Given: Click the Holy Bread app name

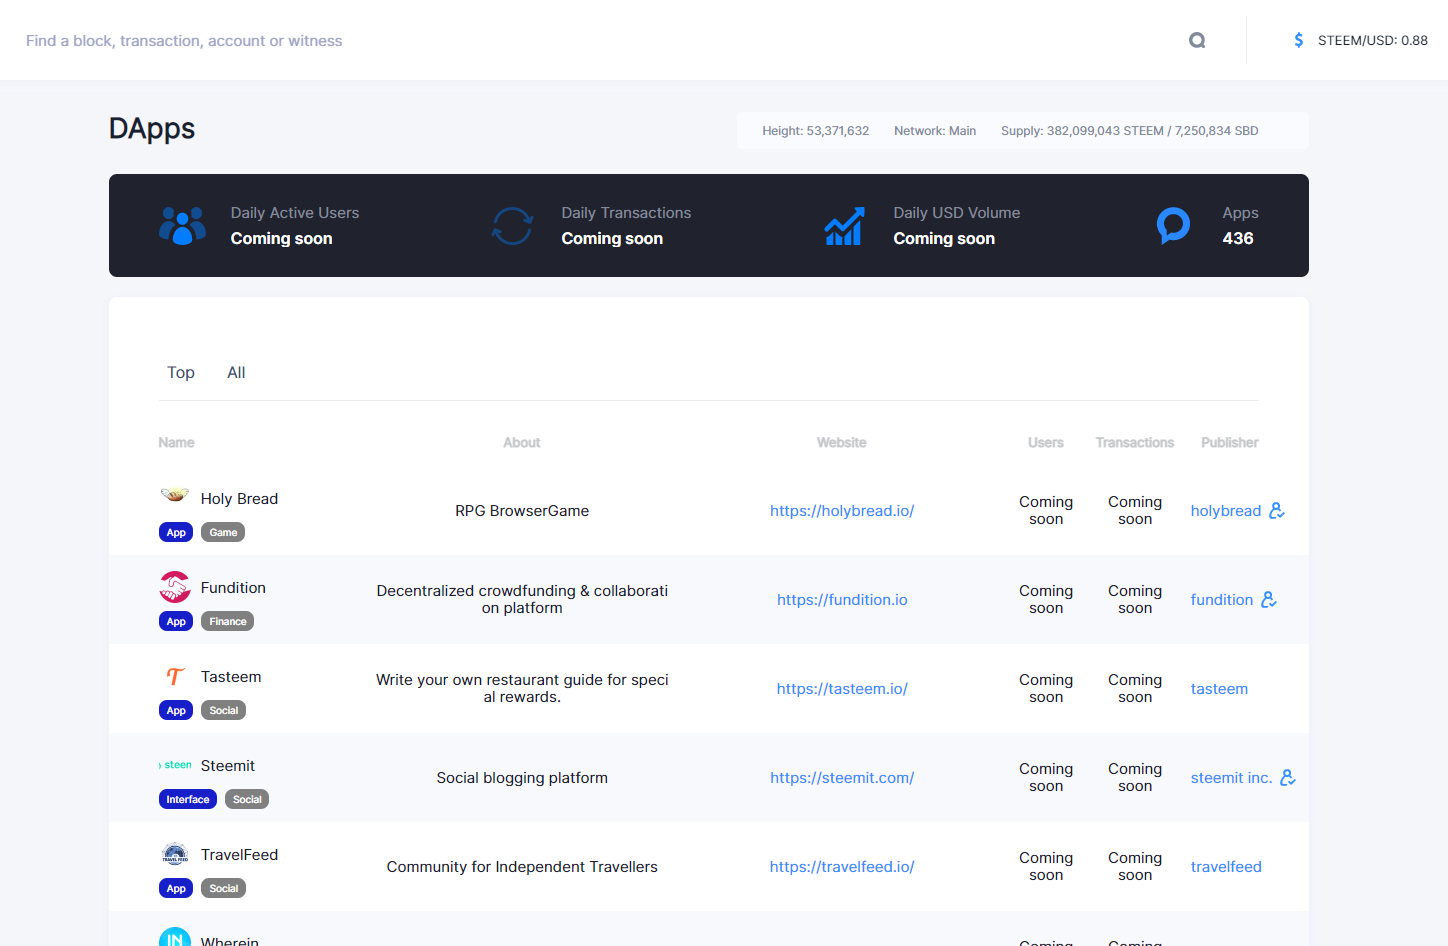Looking at the screenshot, I should click(239, 499).
